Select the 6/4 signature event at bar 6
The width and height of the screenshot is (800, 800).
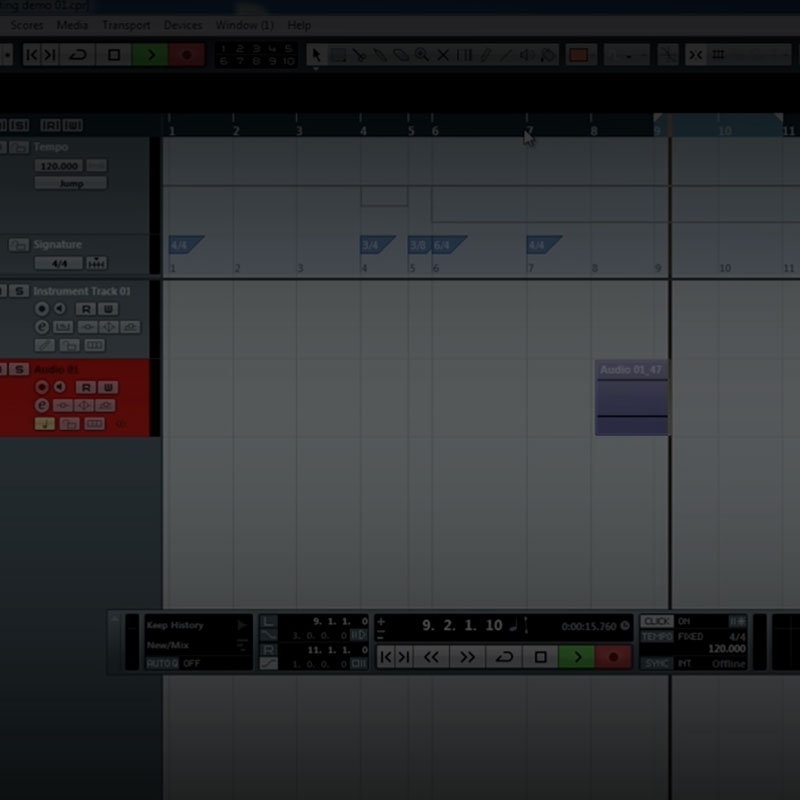coord(449,245)
